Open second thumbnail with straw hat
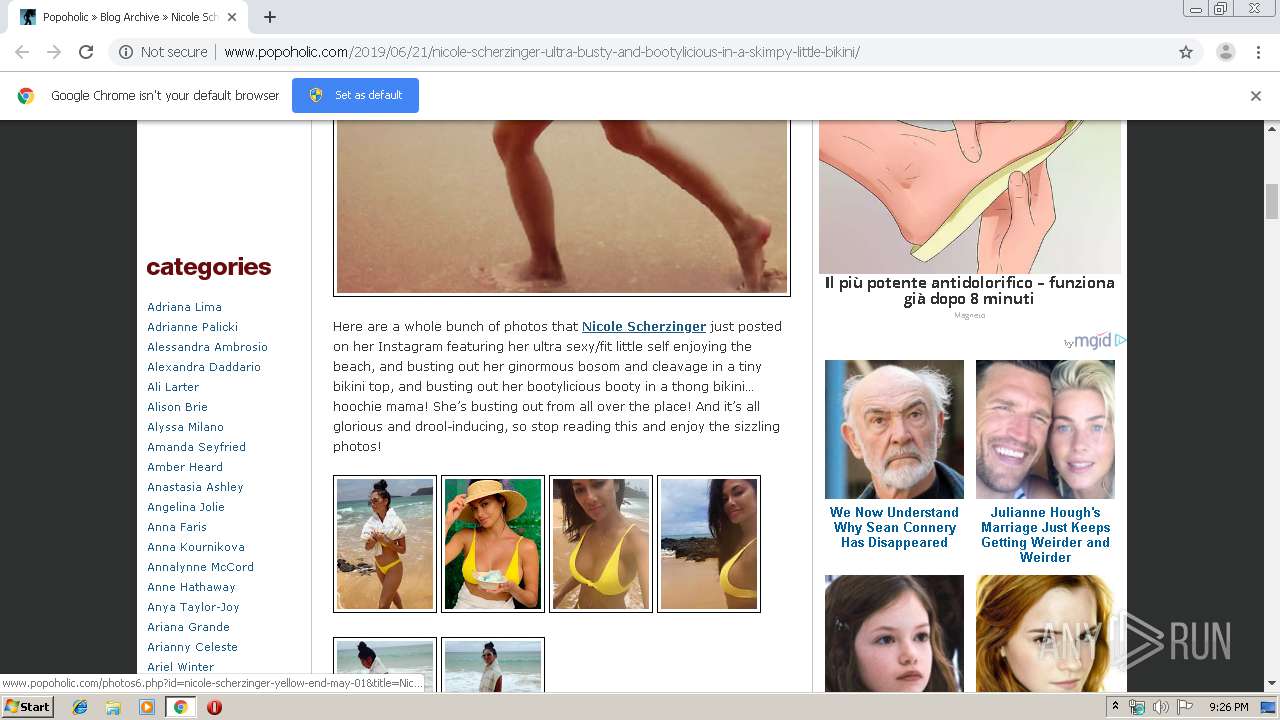Viewport: 1280px width, 720px height. pyautogui.click(x=493, y=544)
